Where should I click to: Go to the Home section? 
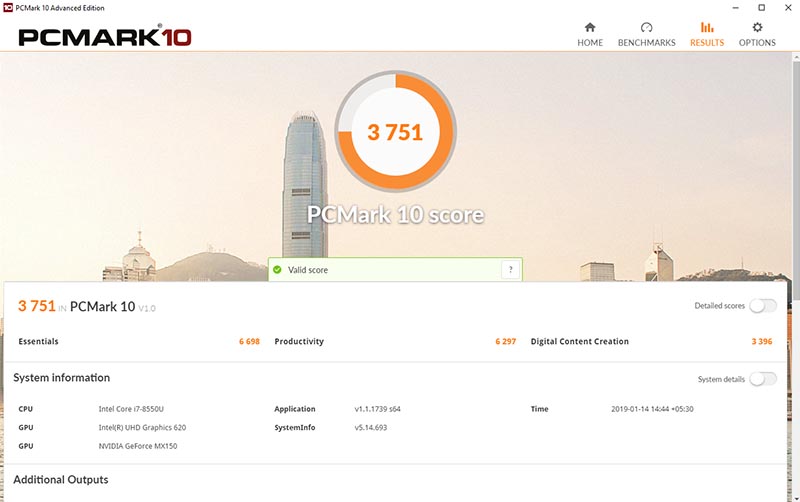click(590, 34)
